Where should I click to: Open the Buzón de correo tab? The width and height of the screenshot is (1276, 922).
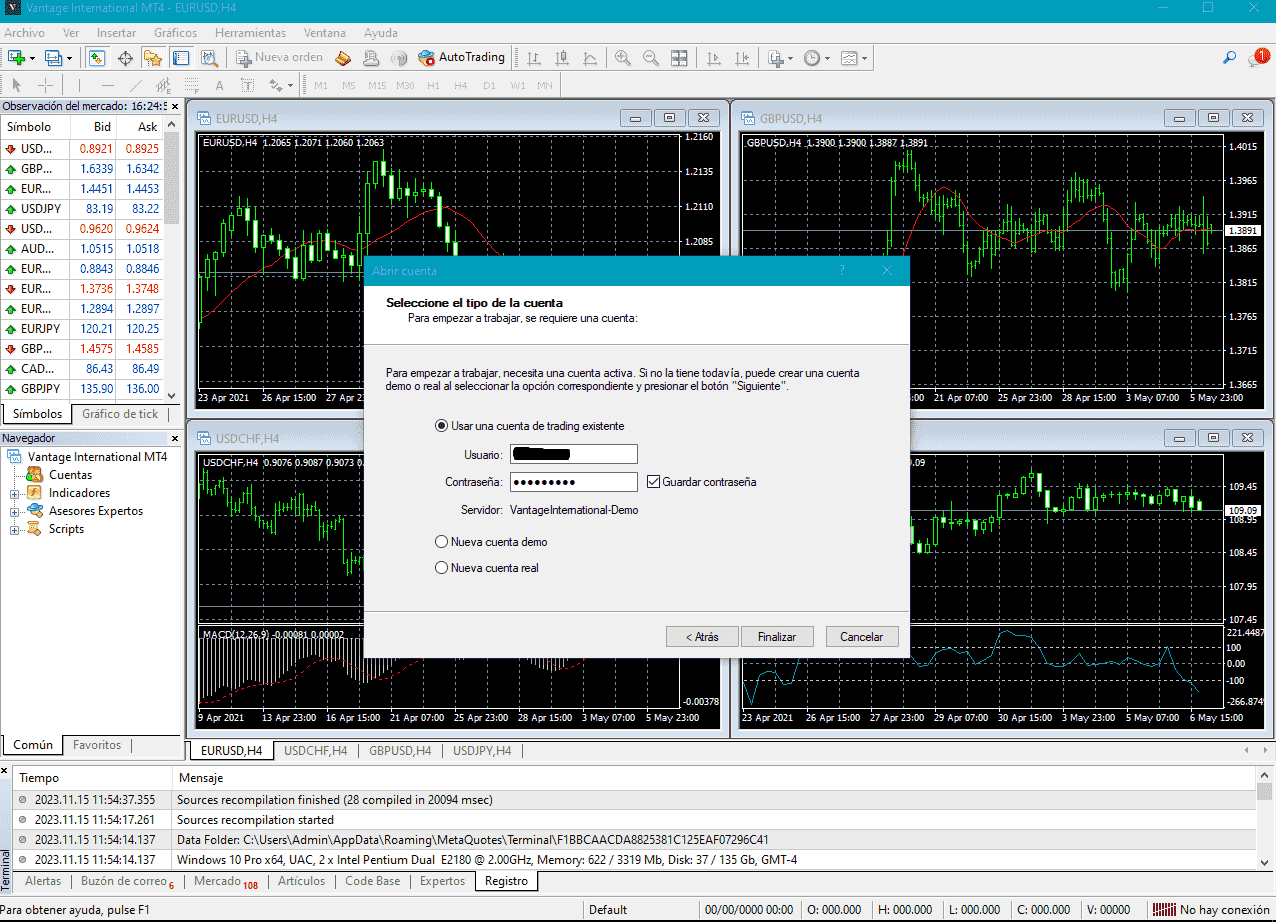pos(127,881)
